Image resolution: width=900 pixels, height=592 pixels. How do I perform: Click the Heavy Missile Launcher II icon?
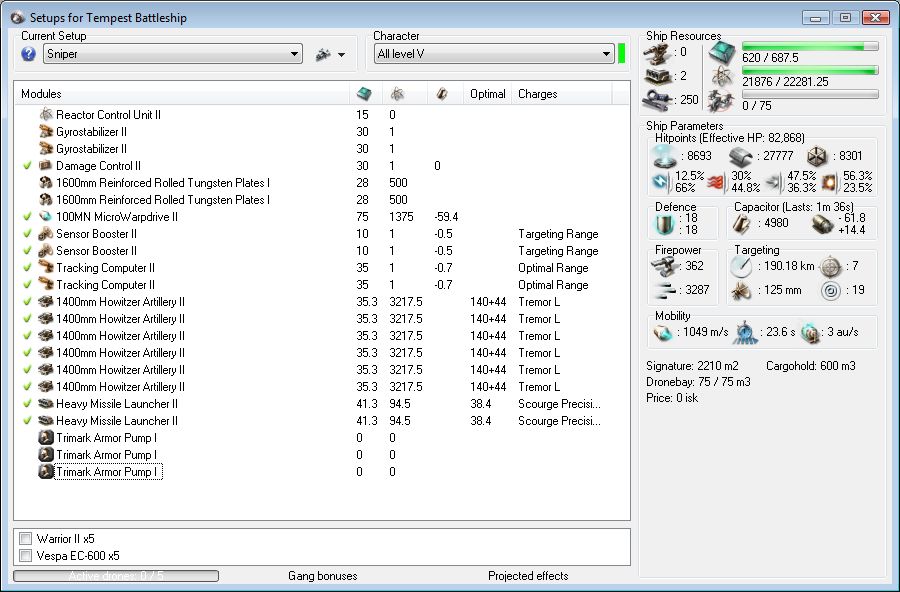46,404
